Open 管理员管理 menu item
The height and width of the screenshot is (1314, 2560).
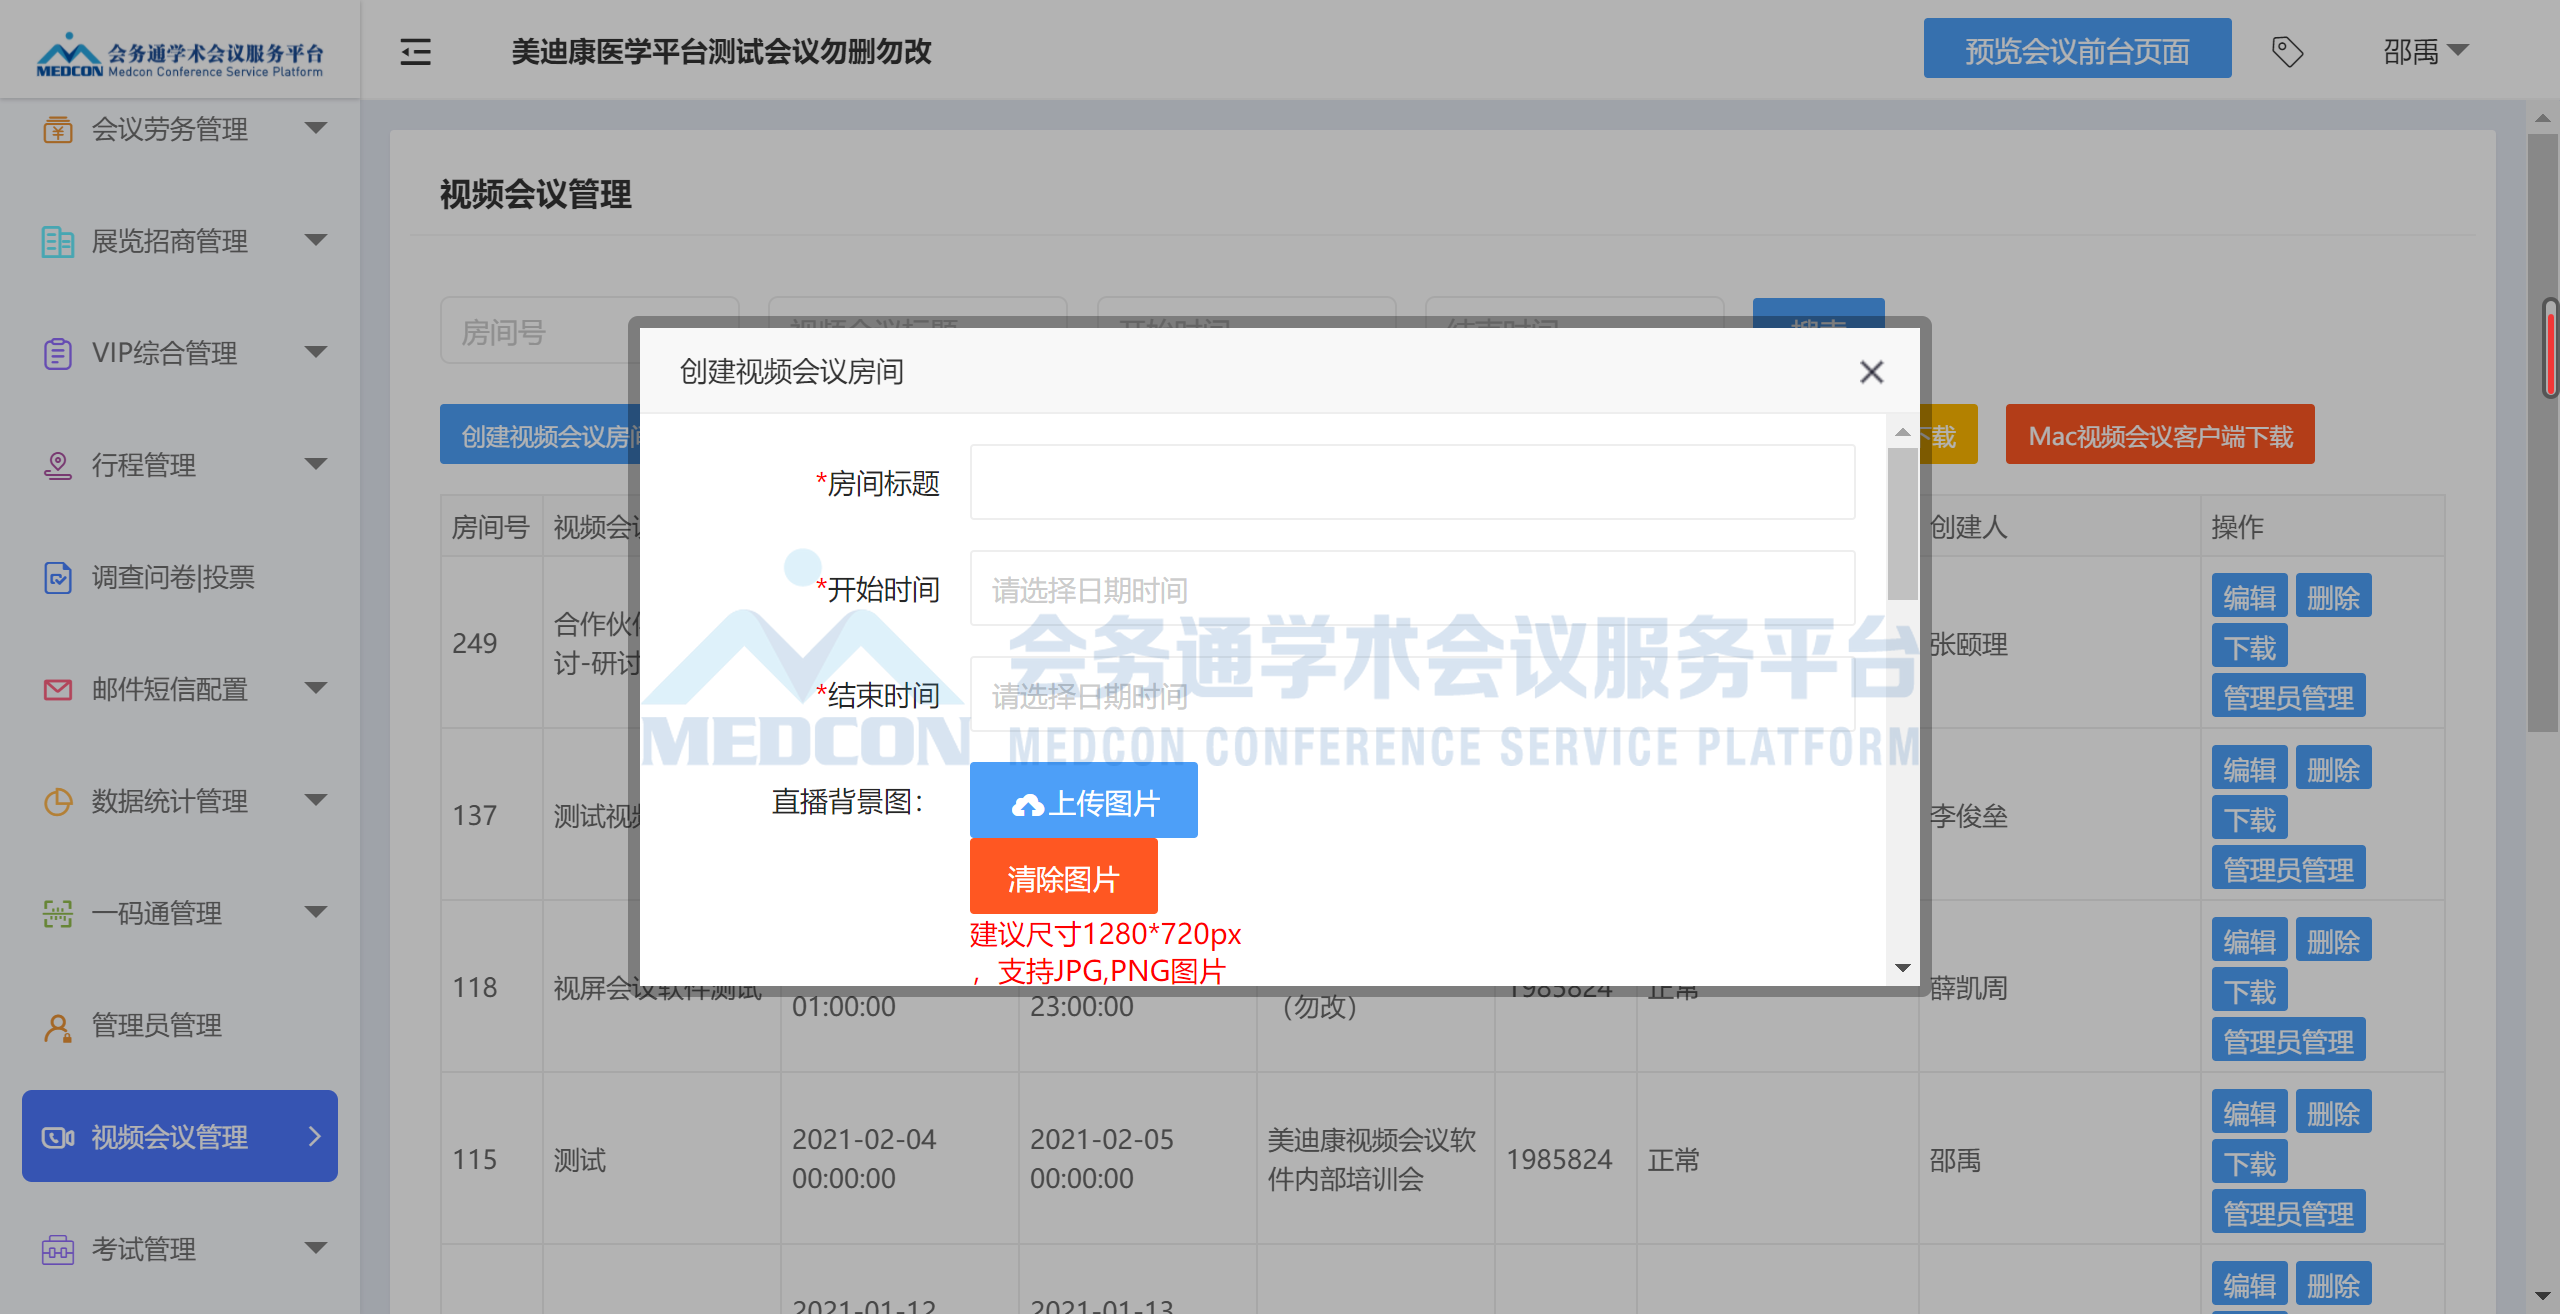tap(180, 1025)
